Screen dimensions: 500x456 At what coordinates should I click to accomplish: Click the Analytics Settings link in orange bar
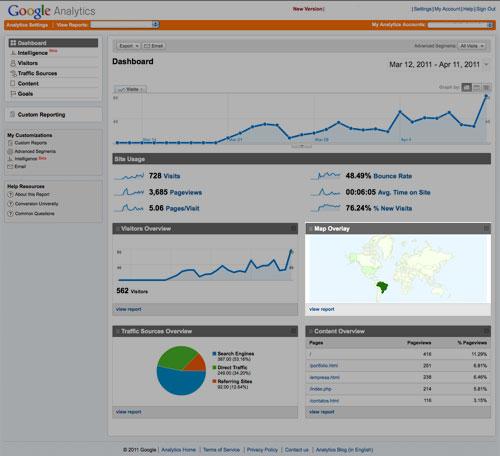(27, 25)
